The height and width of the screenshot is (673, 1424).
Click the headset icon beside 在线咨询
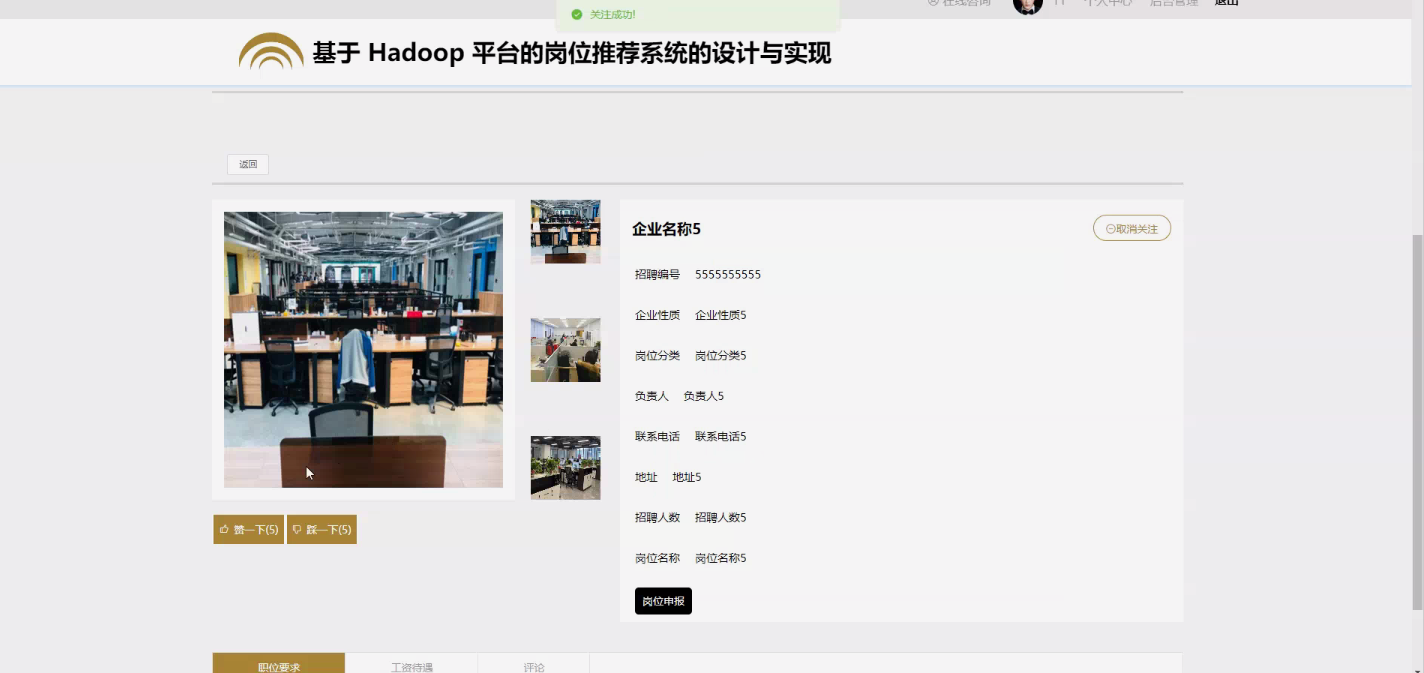(932, 3)
